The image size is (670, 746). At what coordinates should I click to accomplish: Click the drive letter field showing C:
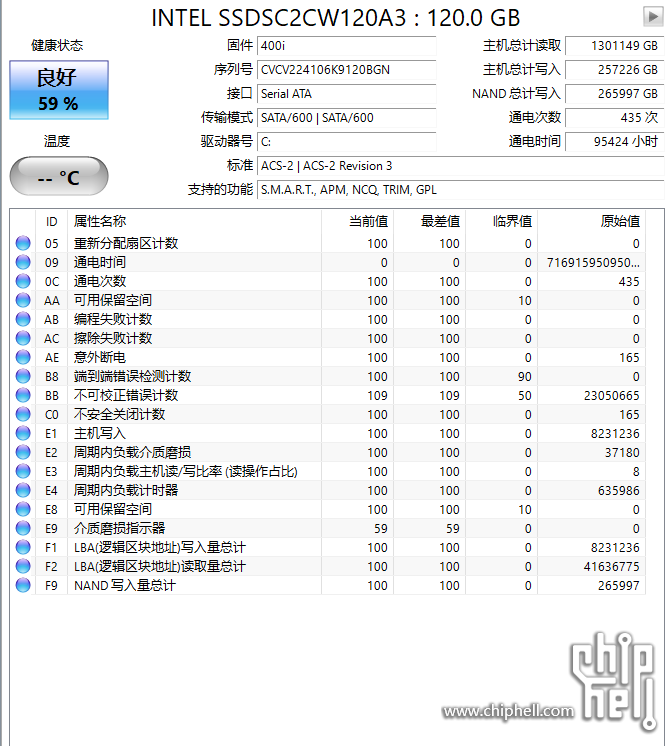[x=346, y=142]
